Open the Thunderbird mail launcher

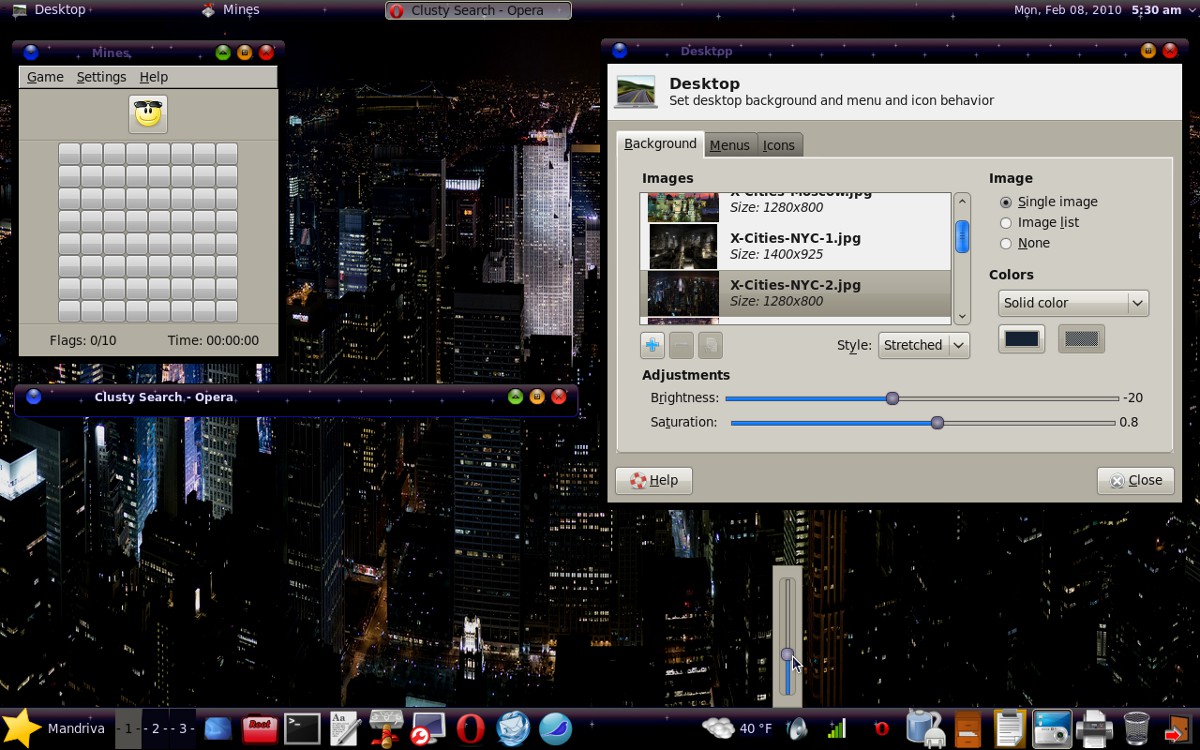pyautogui.click(x=514, y=729)
